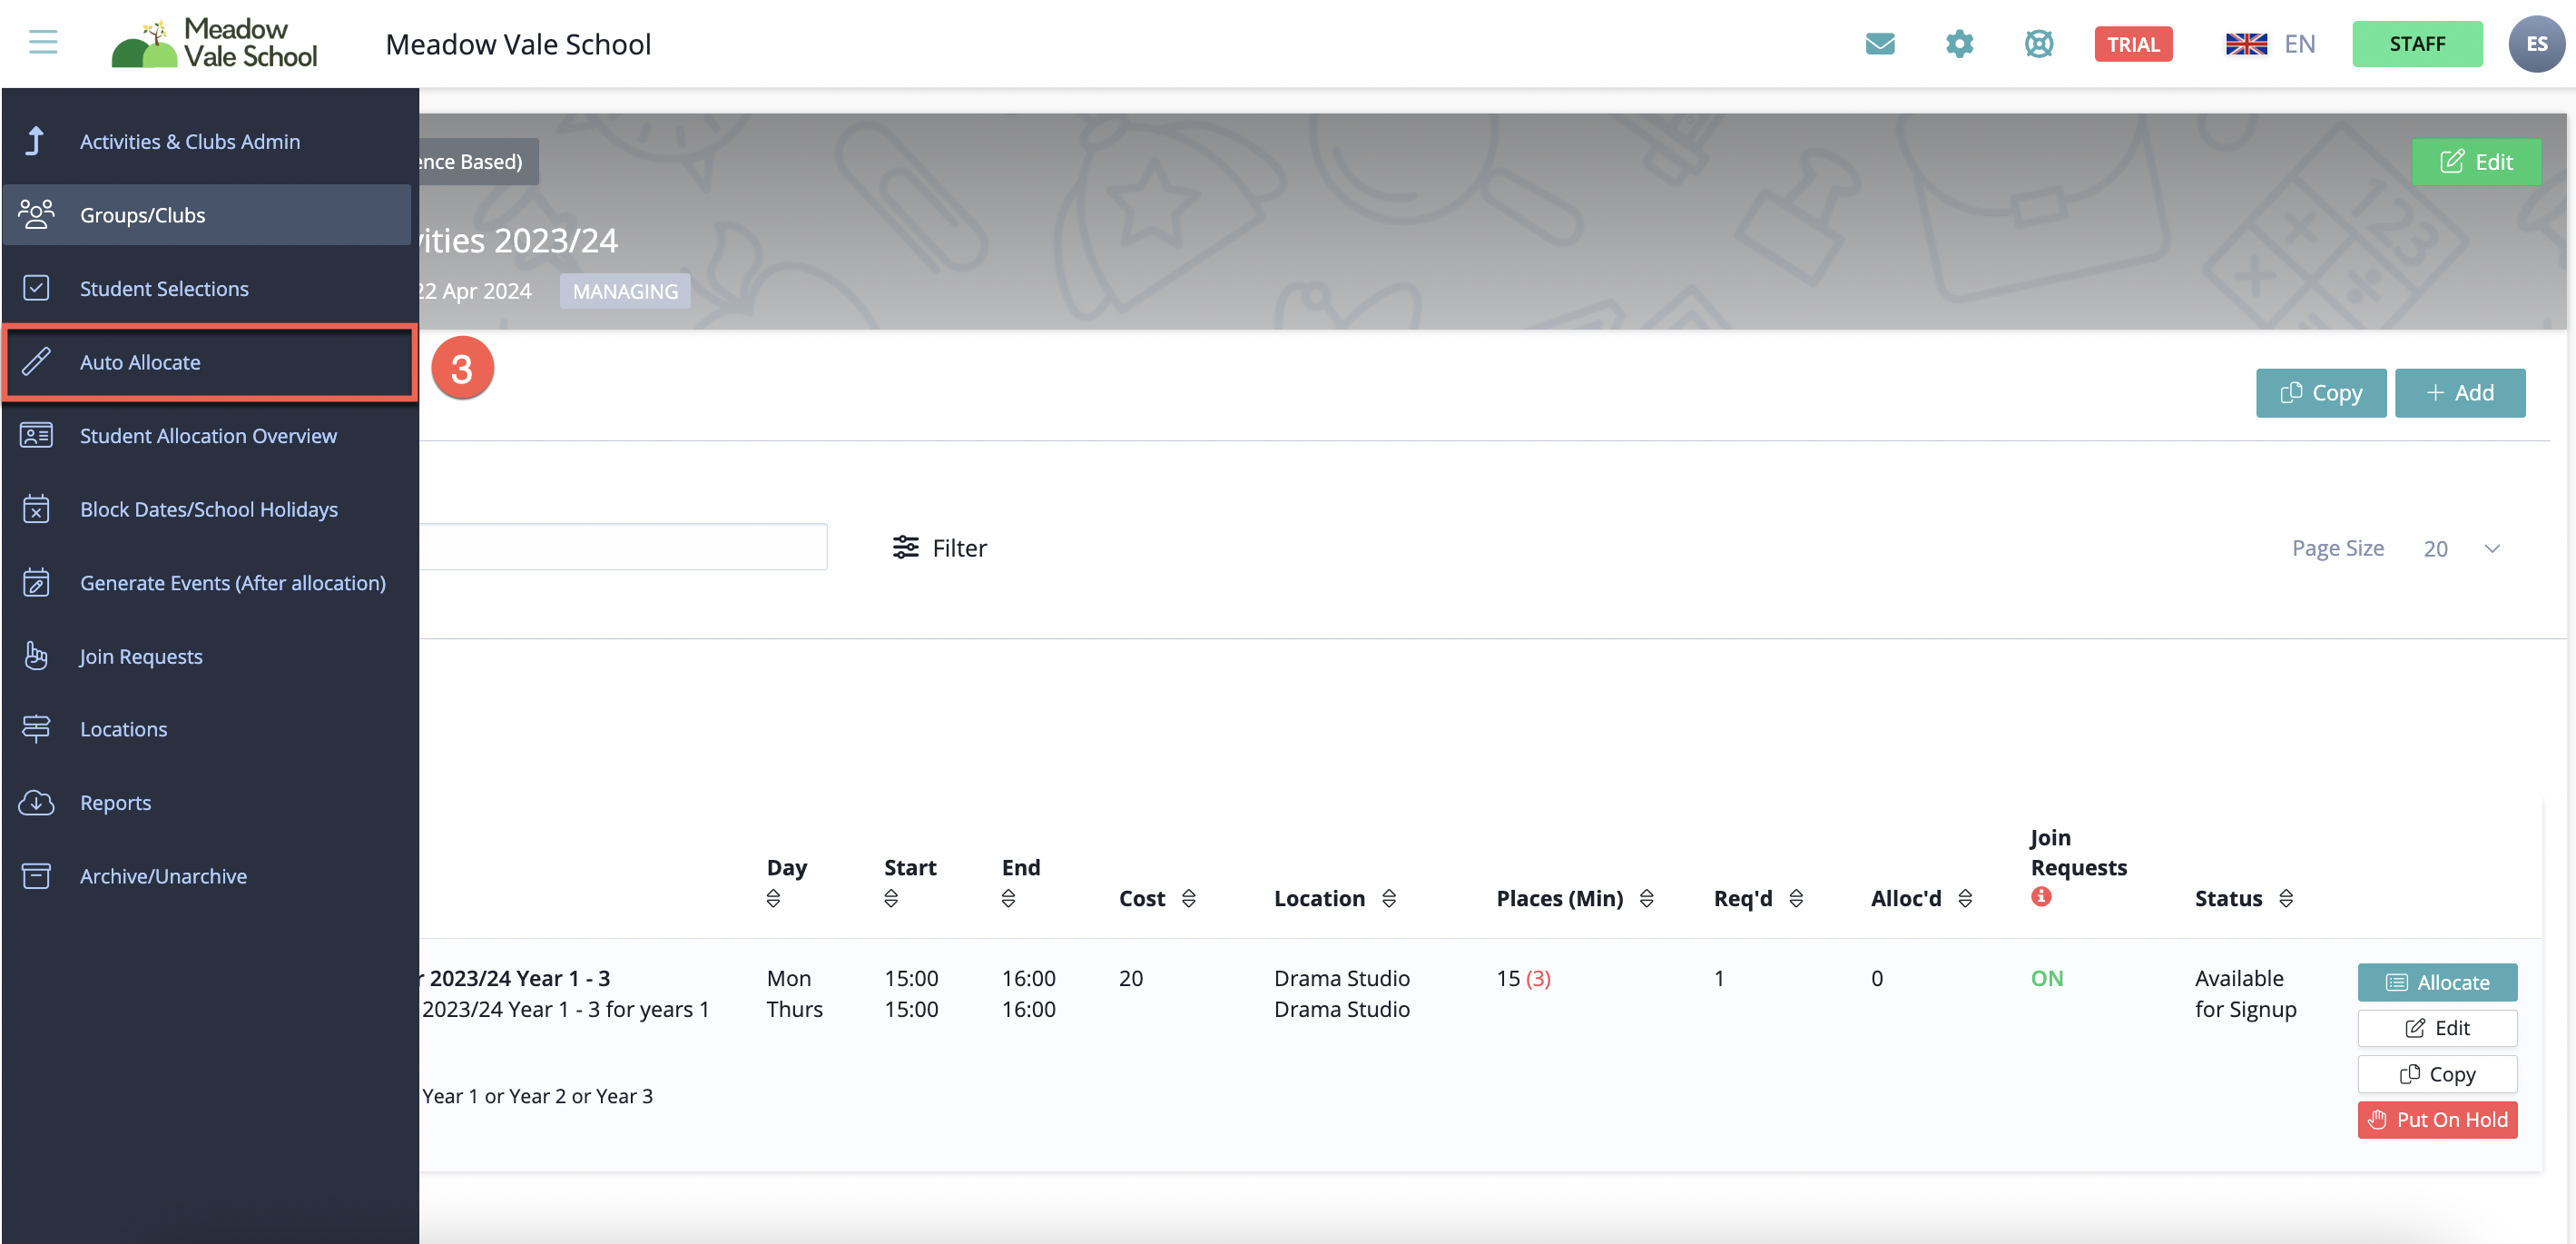This screenshot has height=1244, width=2576.
Task: Select Auto Allocate in the sidebar
Action: (x=140, y=362)
